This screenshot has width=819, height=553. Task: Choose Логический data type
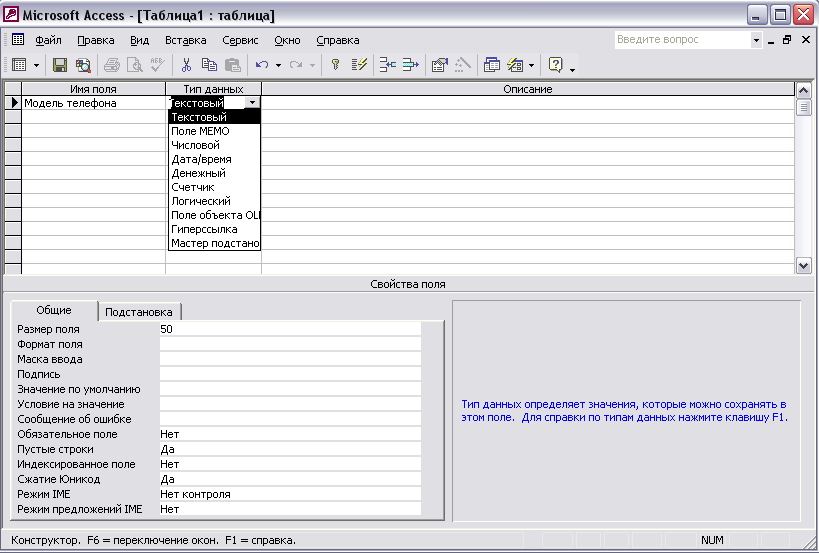pos(214,201)
